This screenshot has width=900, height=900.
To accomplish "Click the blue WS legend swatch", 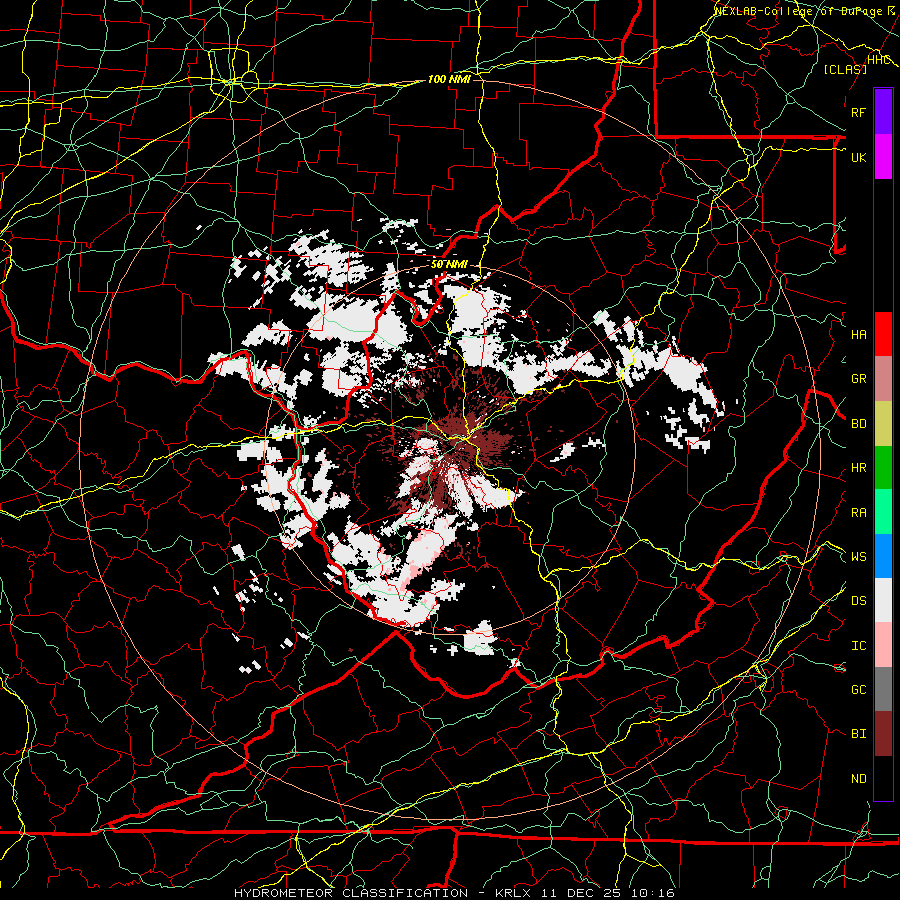I will click(x=883, y=556).
